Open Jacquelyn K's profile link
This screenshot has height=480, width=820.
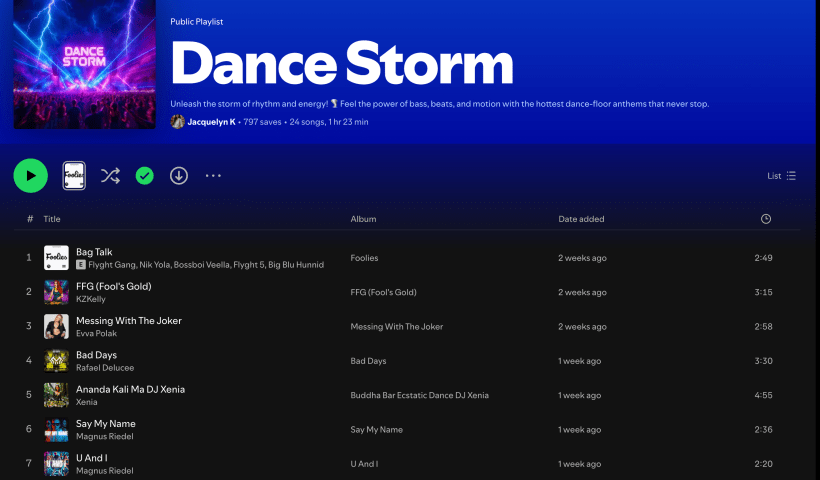[211, 122]
